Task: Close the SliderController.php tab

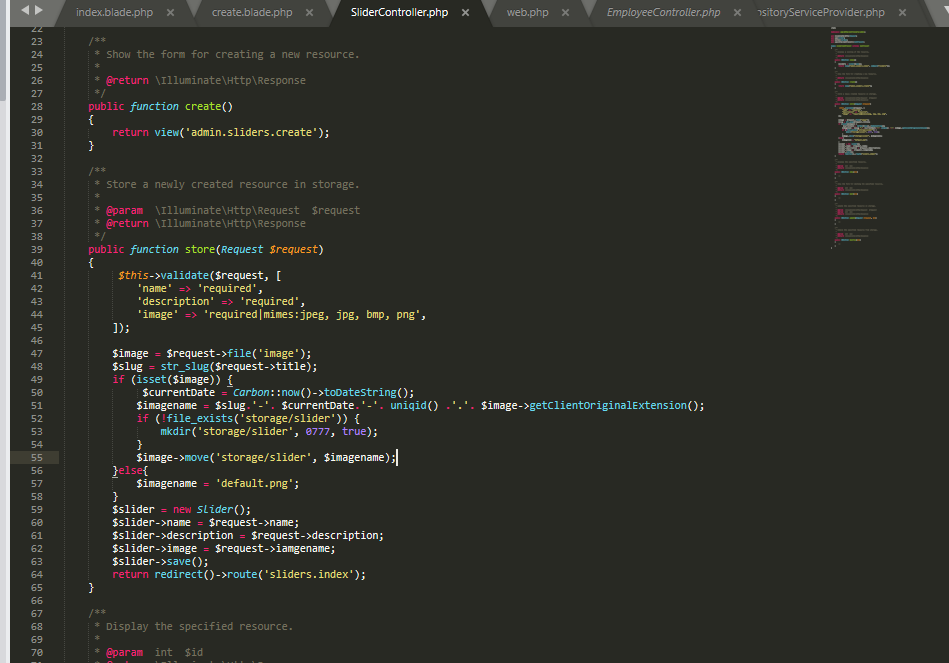Action: (464, 14)
